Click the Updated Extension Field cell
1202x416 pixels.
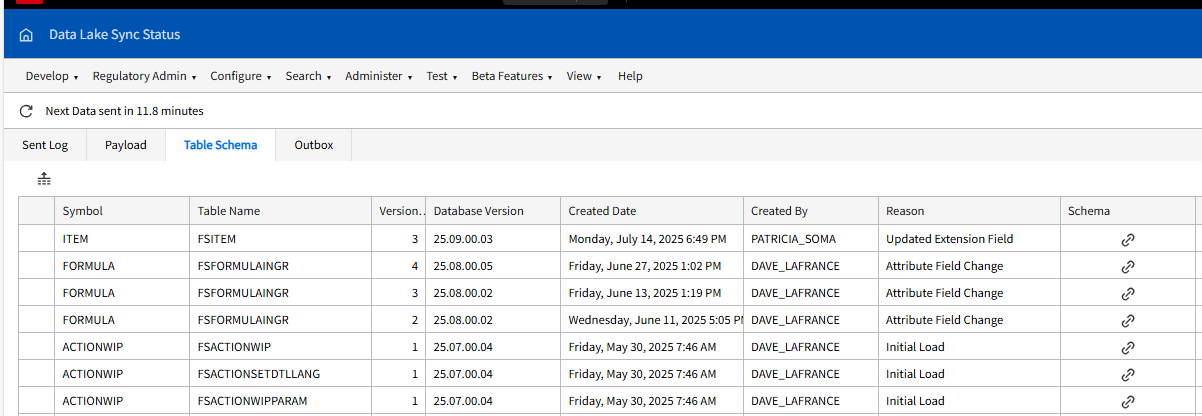point(969,239)
